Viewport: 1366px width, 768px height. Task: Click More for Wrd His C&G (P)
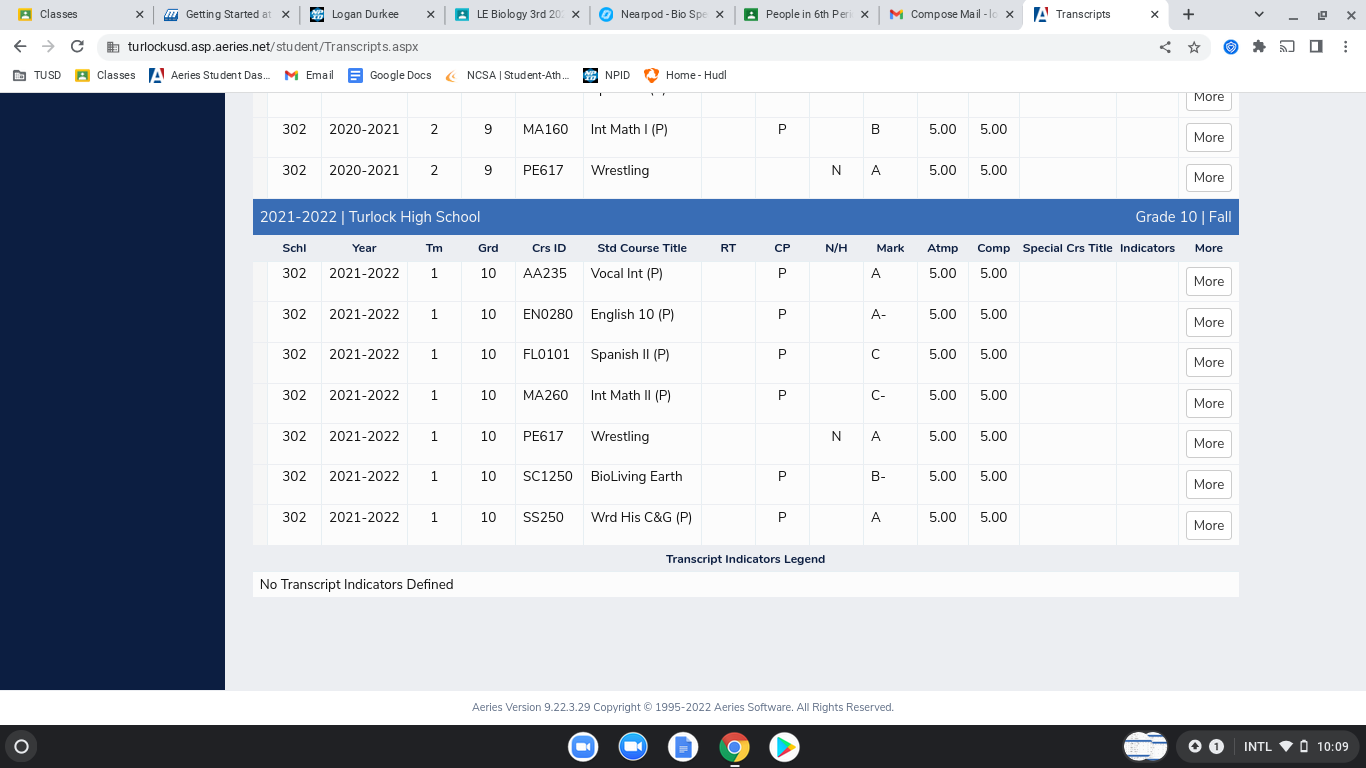click(x=1208, y=525)
